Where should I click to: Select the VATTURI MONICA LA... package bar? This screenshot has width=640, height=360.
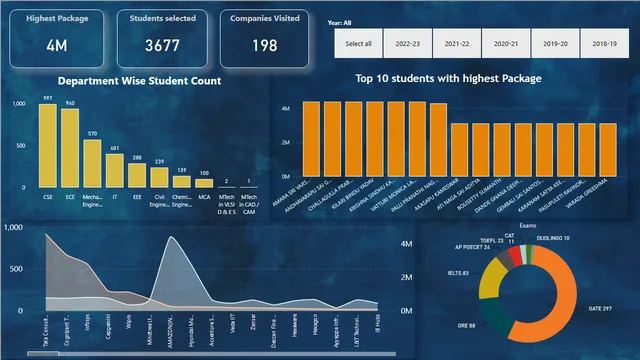(x=417, y=139)
